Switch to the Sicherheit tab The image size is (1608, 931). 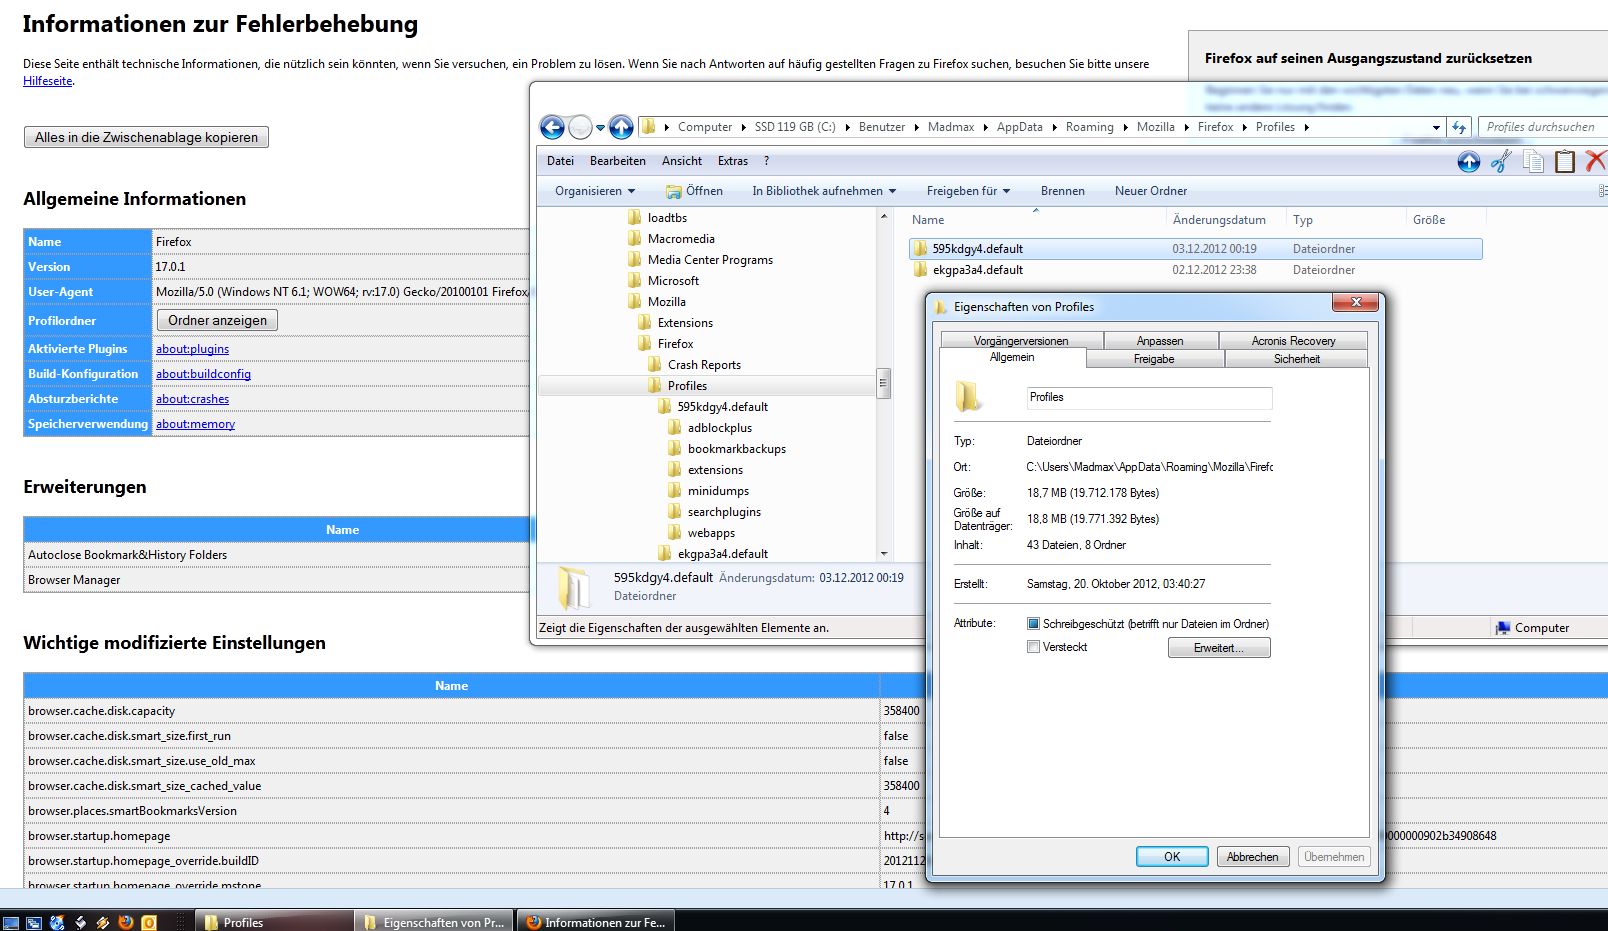tap(1296, 359)
